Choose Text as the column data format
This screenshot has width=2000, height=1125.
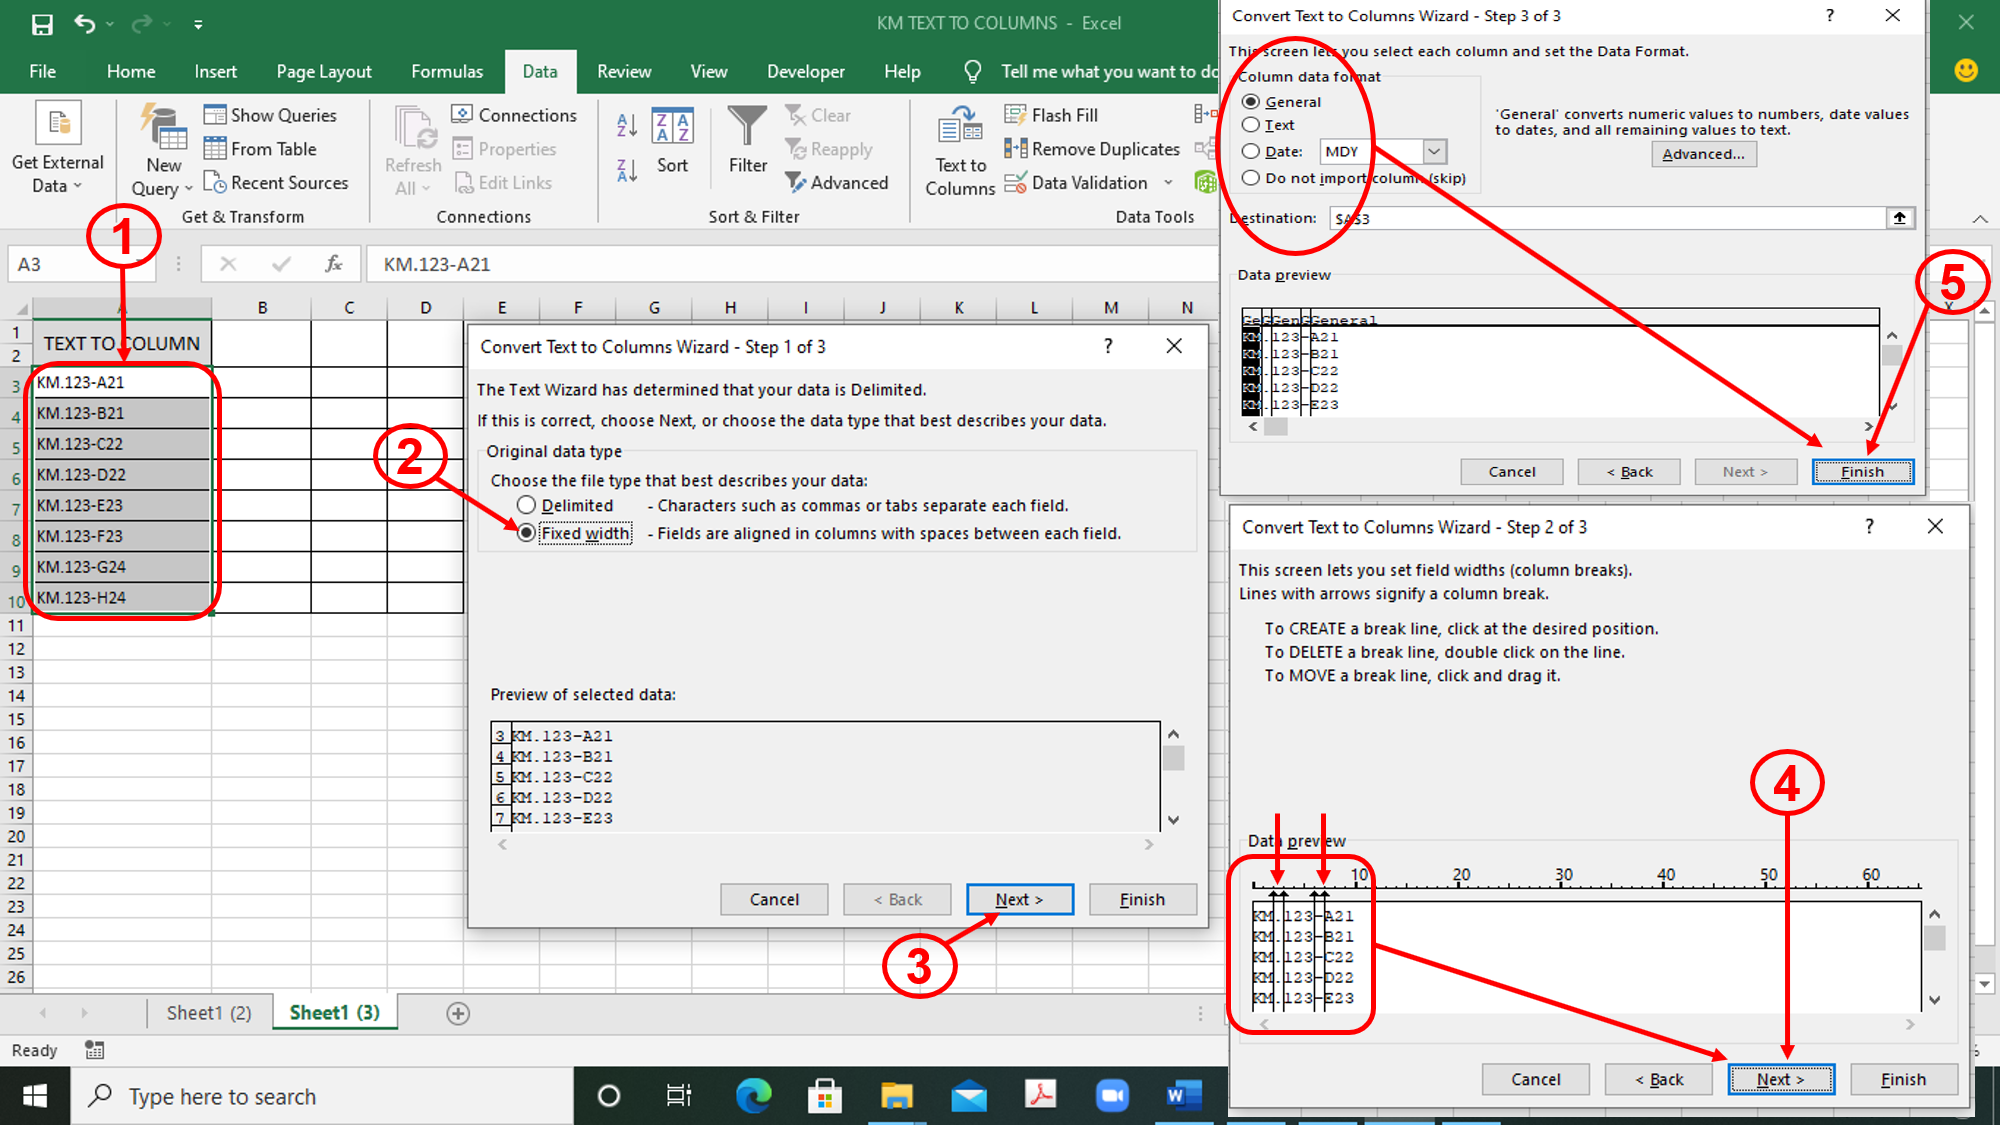(1251, 125)
